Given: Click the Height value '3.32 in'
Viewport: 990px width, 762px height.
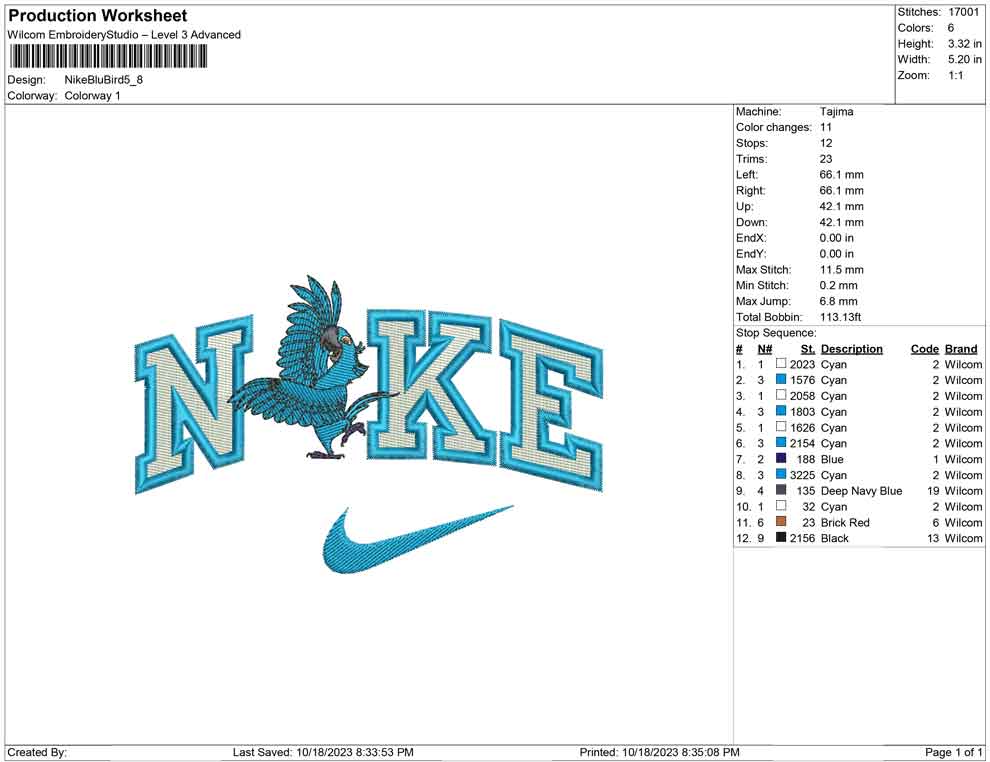Looking at the screenshot, I should coord(965,44).
